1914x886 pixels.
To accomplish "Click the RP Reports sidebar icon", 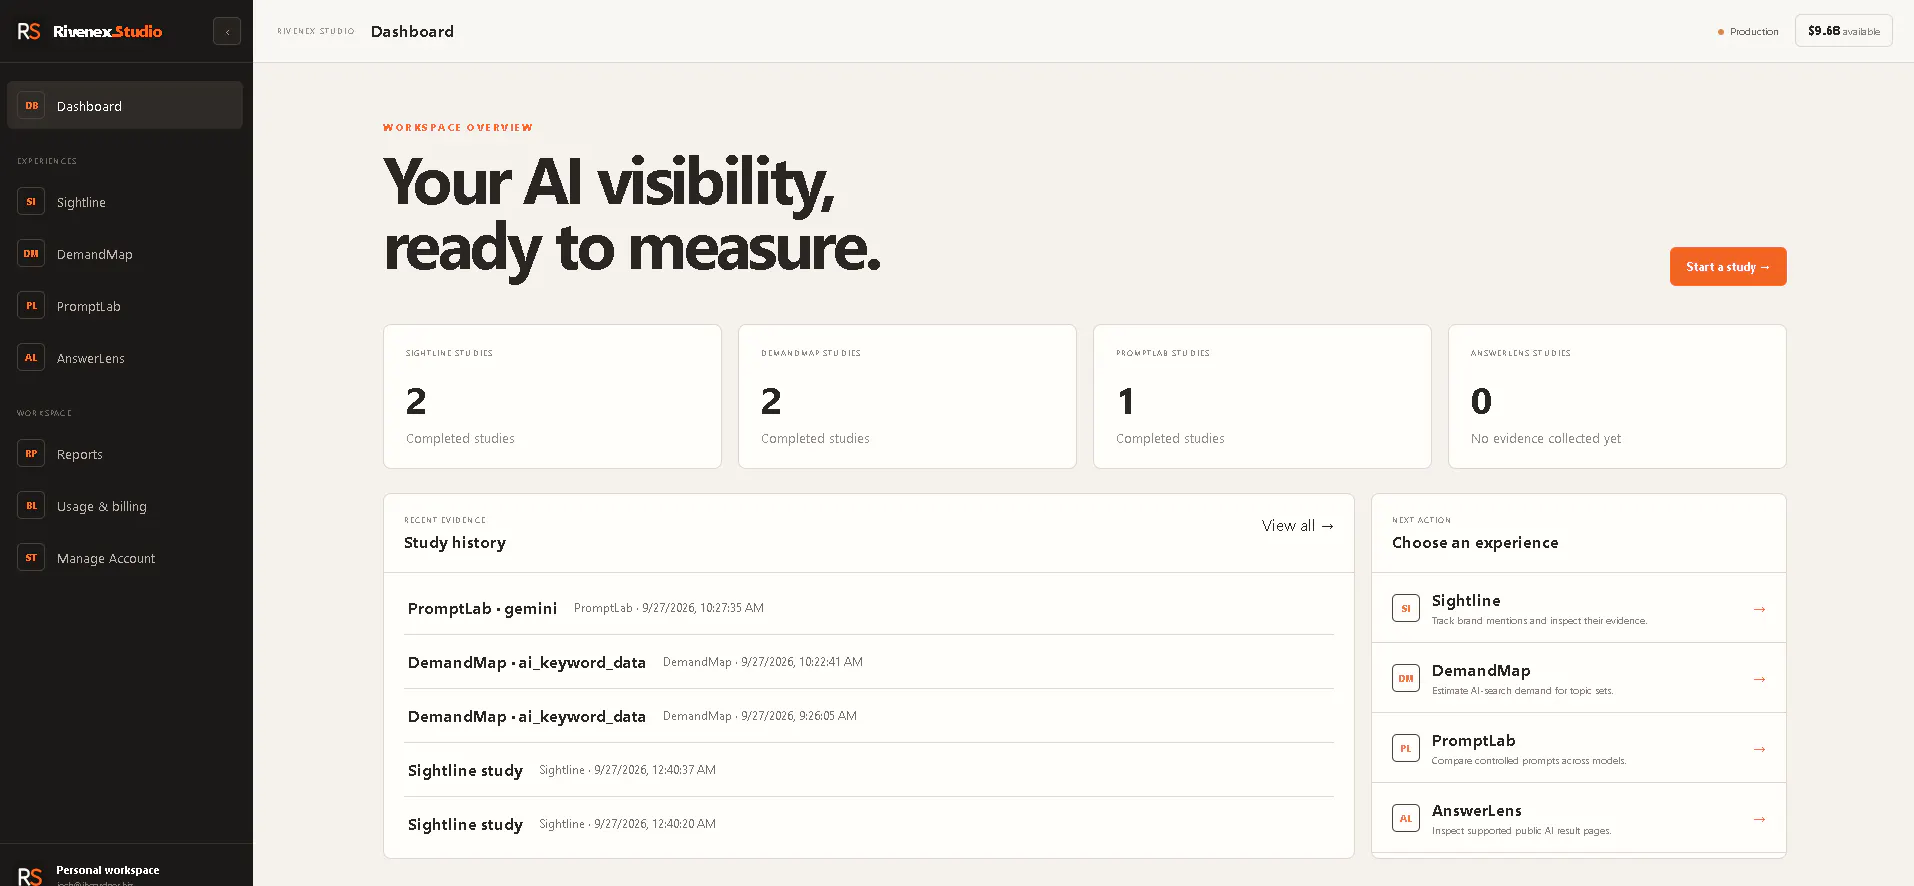I will 31,454.
